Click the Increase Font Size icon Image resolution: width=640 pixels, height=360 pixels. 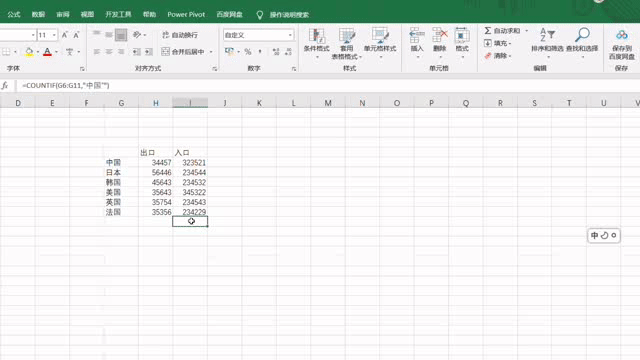pyautogui.click(x=64, y=35)
